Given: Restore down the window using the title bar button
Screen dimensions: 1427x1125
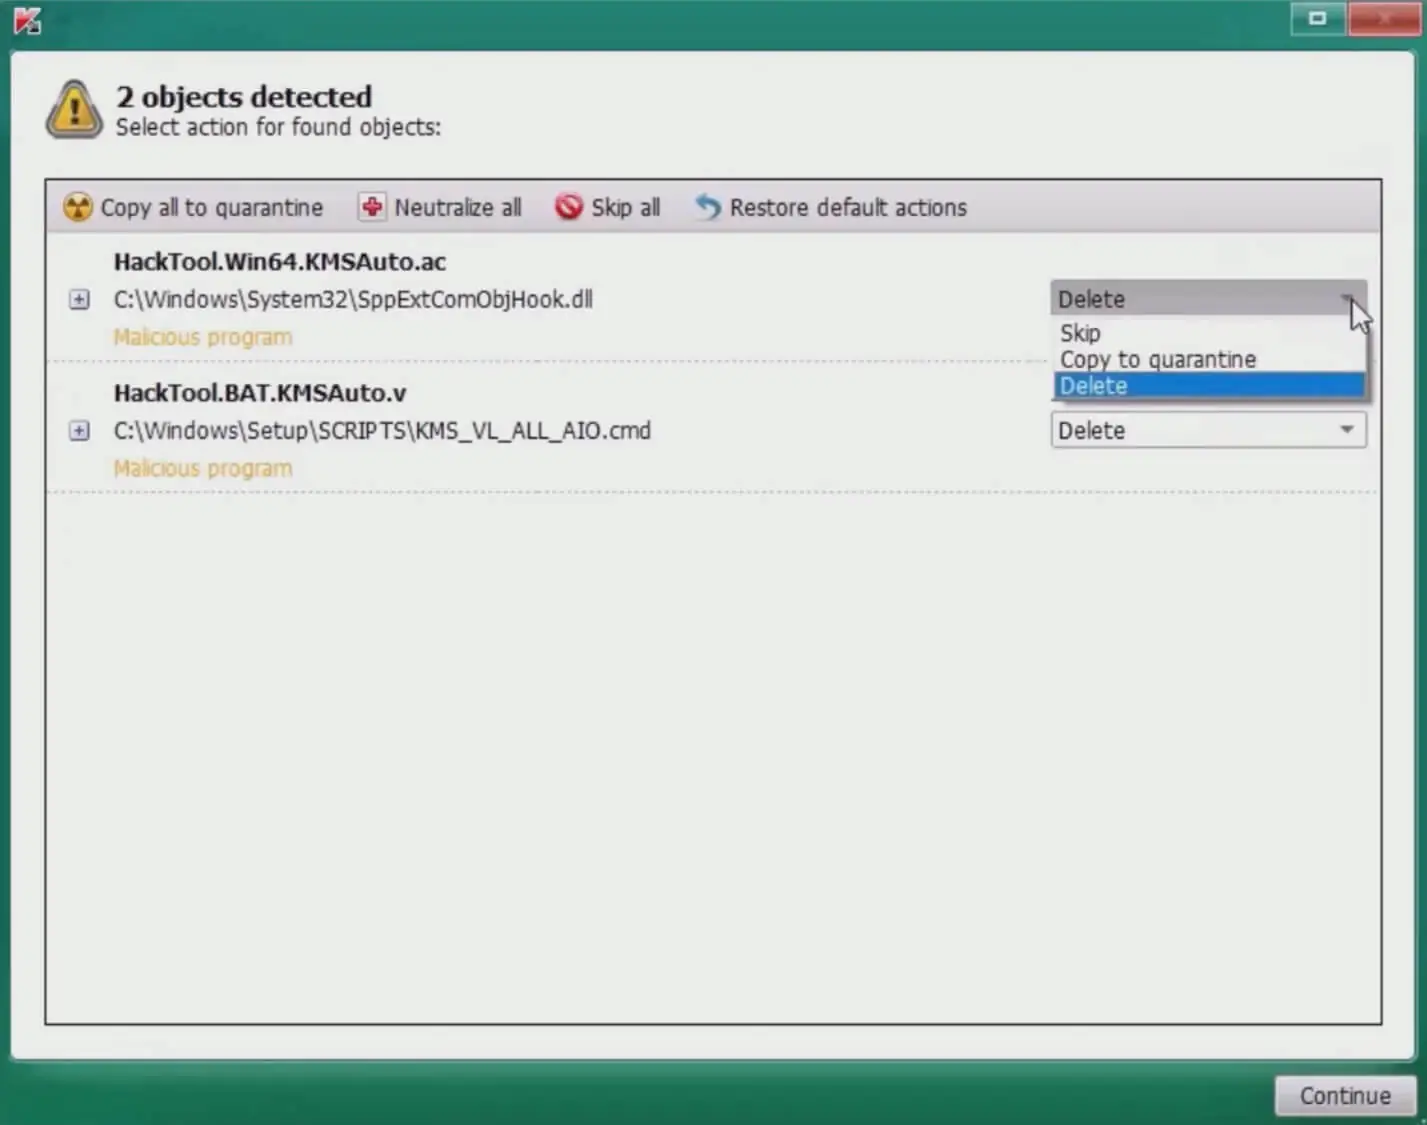Looking at the screenshot, I should pyautogui.click(x=1317, y=18).
